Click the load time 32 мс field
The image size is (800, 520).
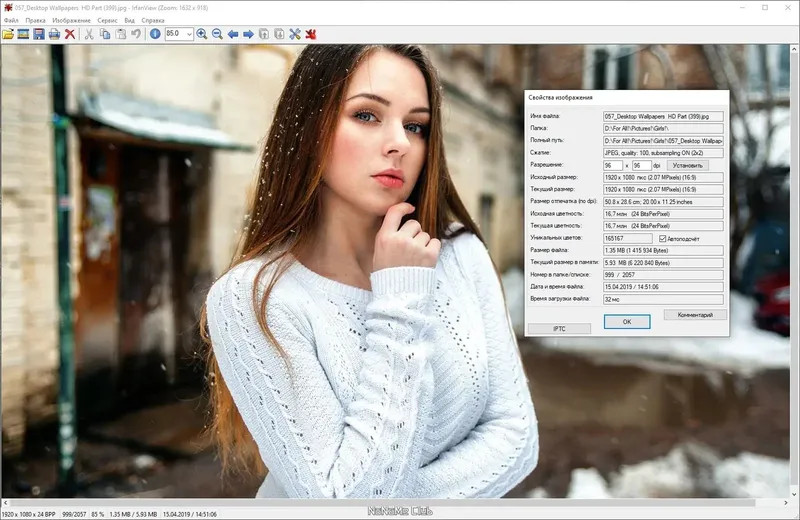[x=663, y=299]
